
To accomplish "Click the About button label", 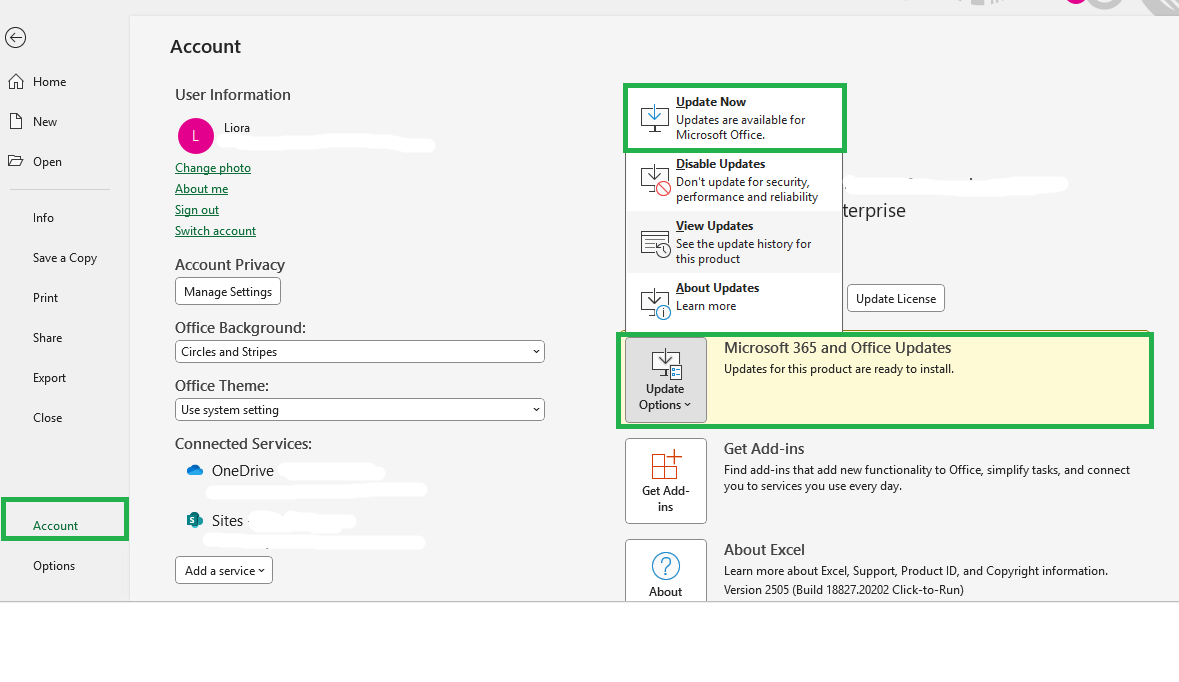I will pyautogui.click(x=665, y=592).
